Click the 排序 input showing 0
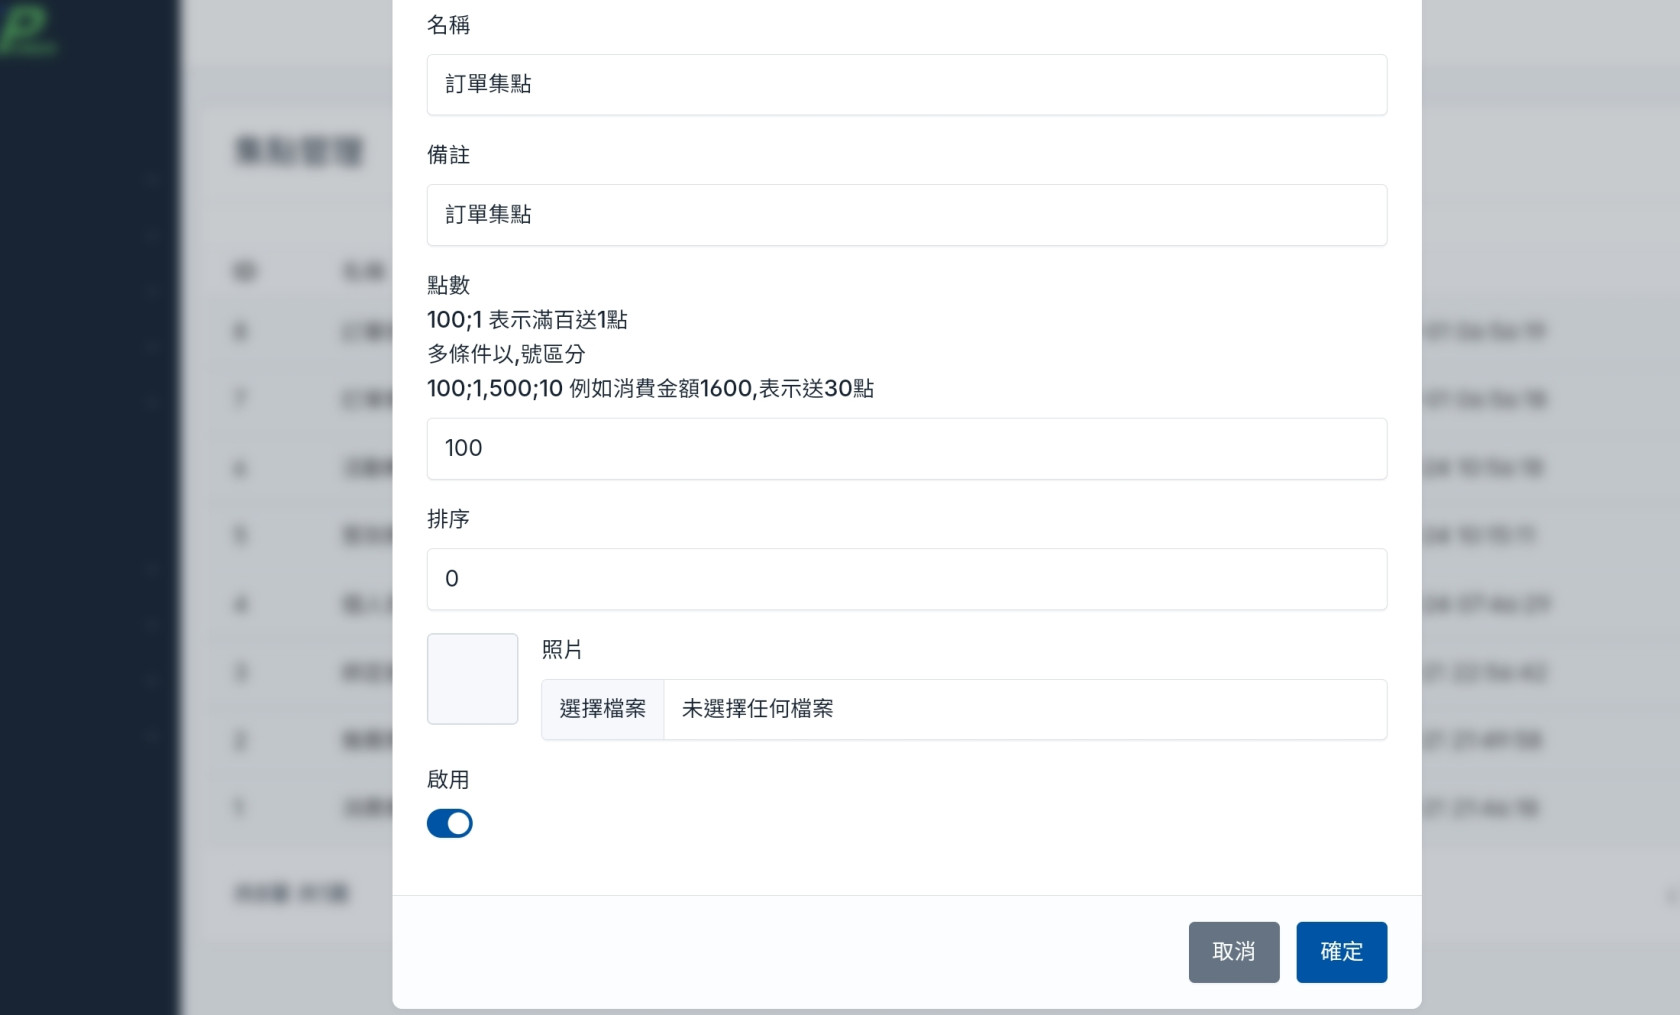 (x=906, y=579)
